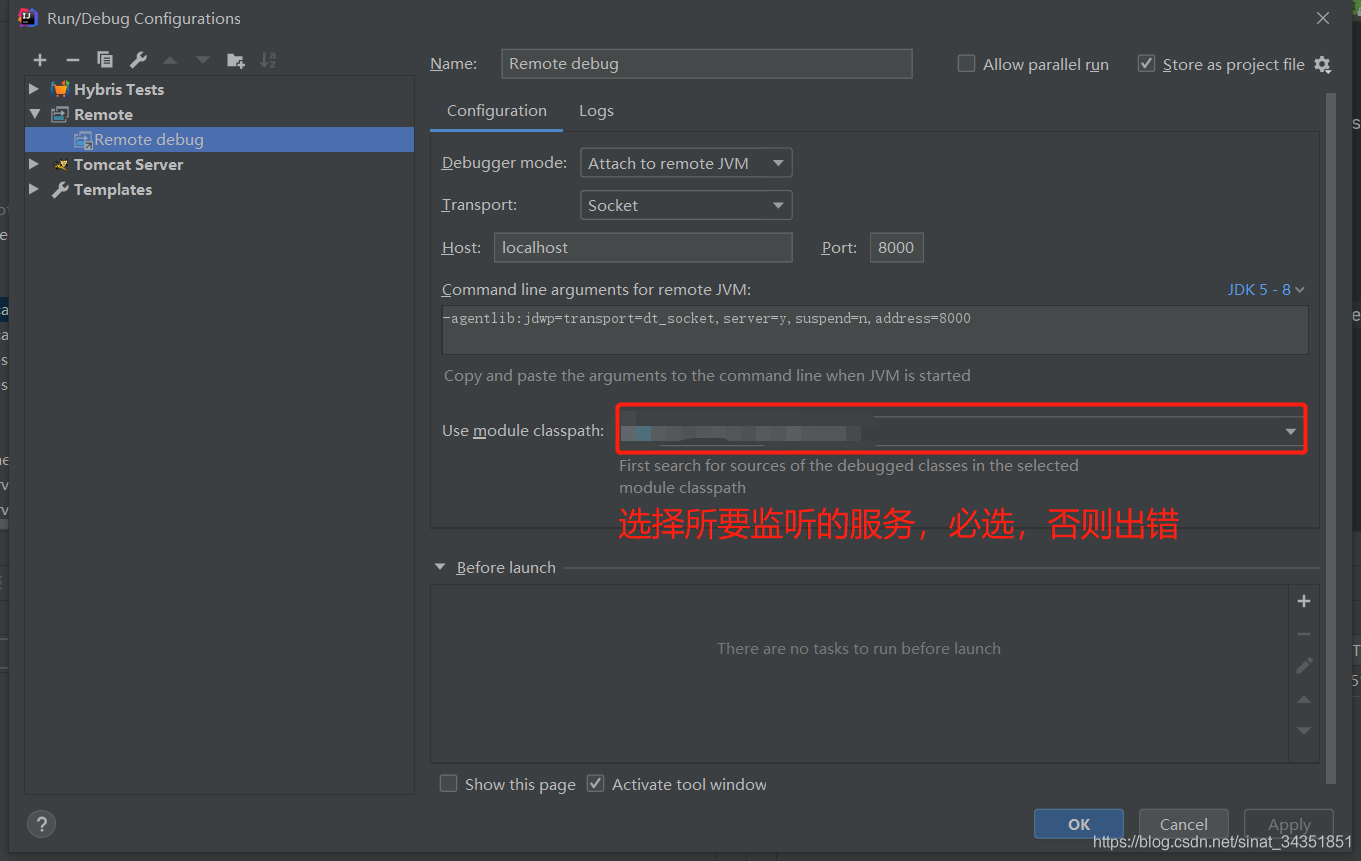Screen dimensions: 1361x861
Task: Click the Cancel button
Action: [1184, 824]
